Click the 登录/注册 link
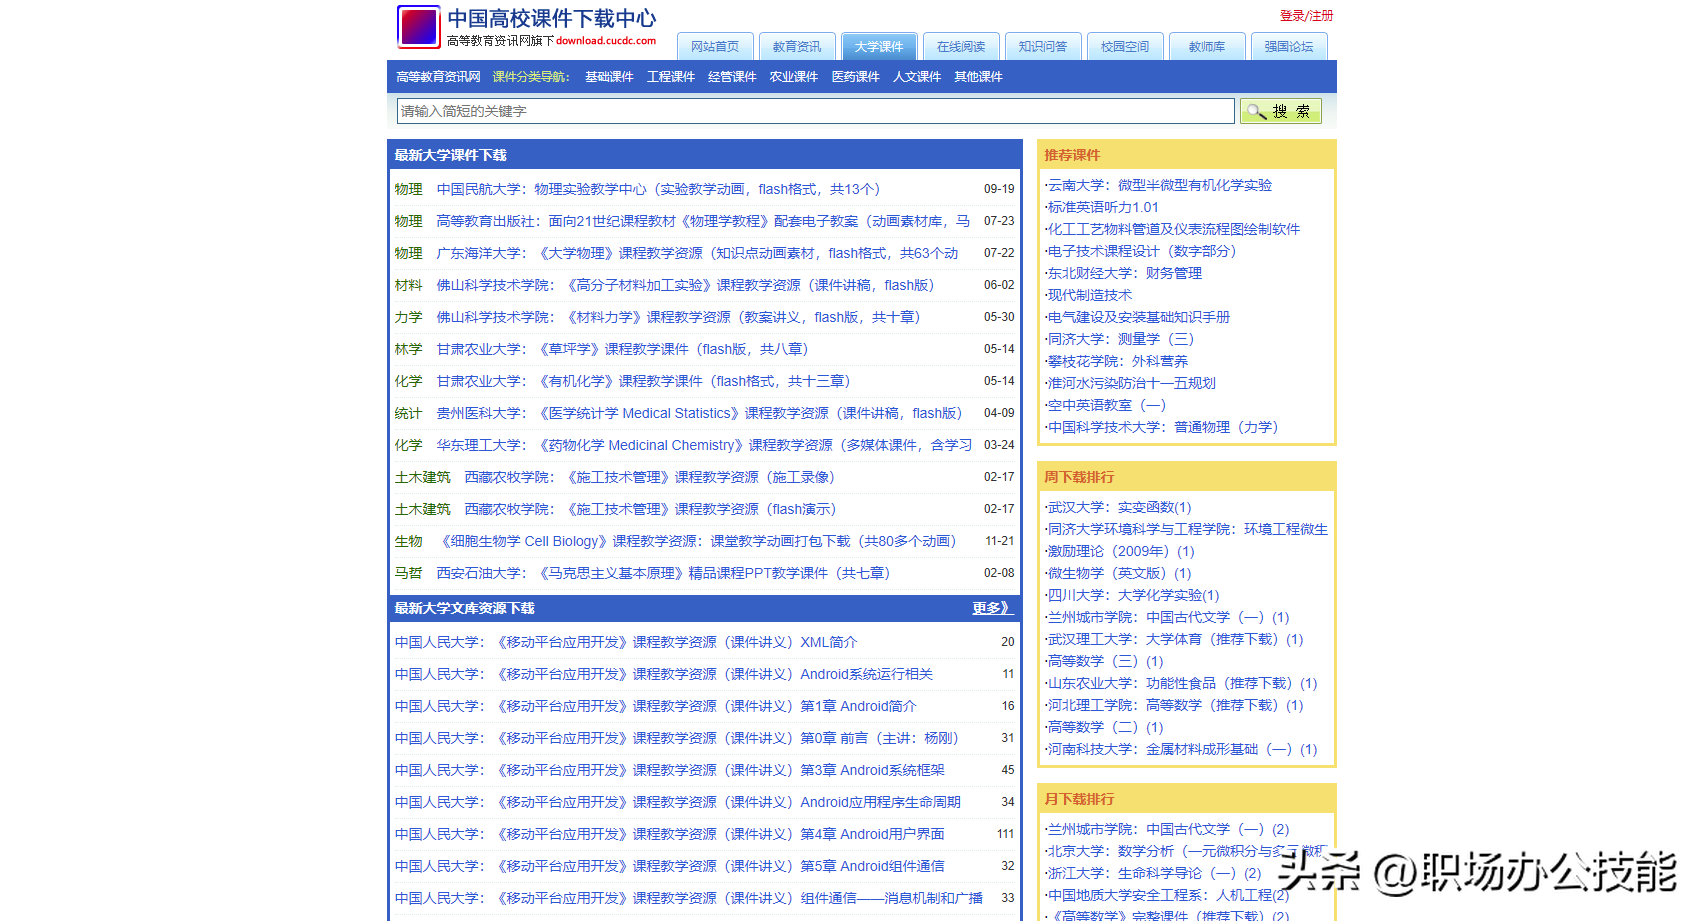 (x=1306, y=16)
